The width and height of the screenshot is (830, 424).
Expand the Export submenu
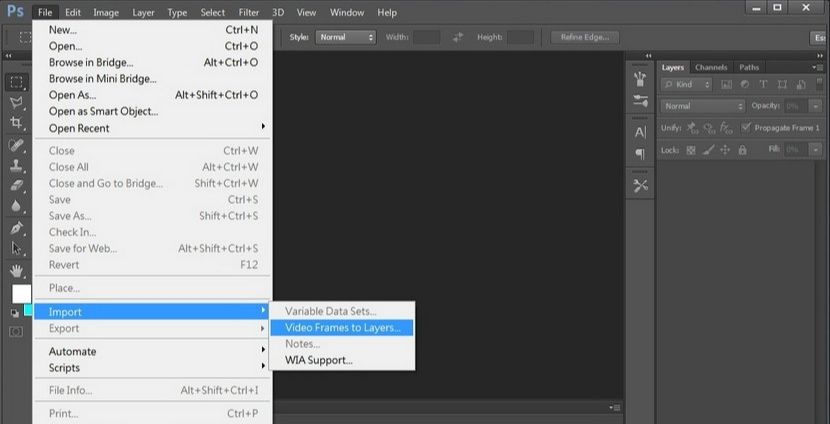point(152,328)
